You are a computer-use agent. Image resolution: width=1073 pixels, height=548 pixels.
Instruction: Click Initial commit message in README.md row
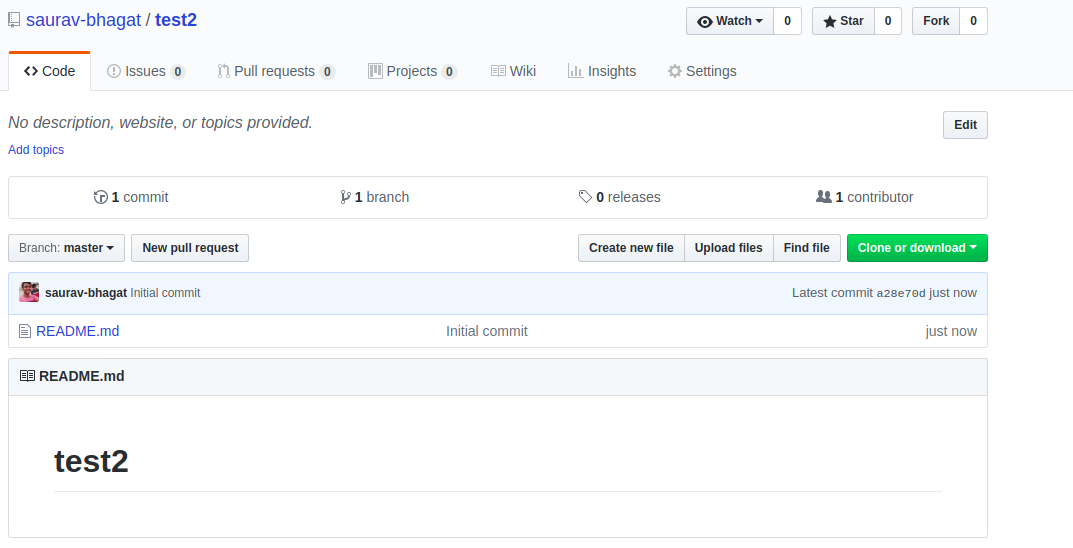(x=487, y=331)
